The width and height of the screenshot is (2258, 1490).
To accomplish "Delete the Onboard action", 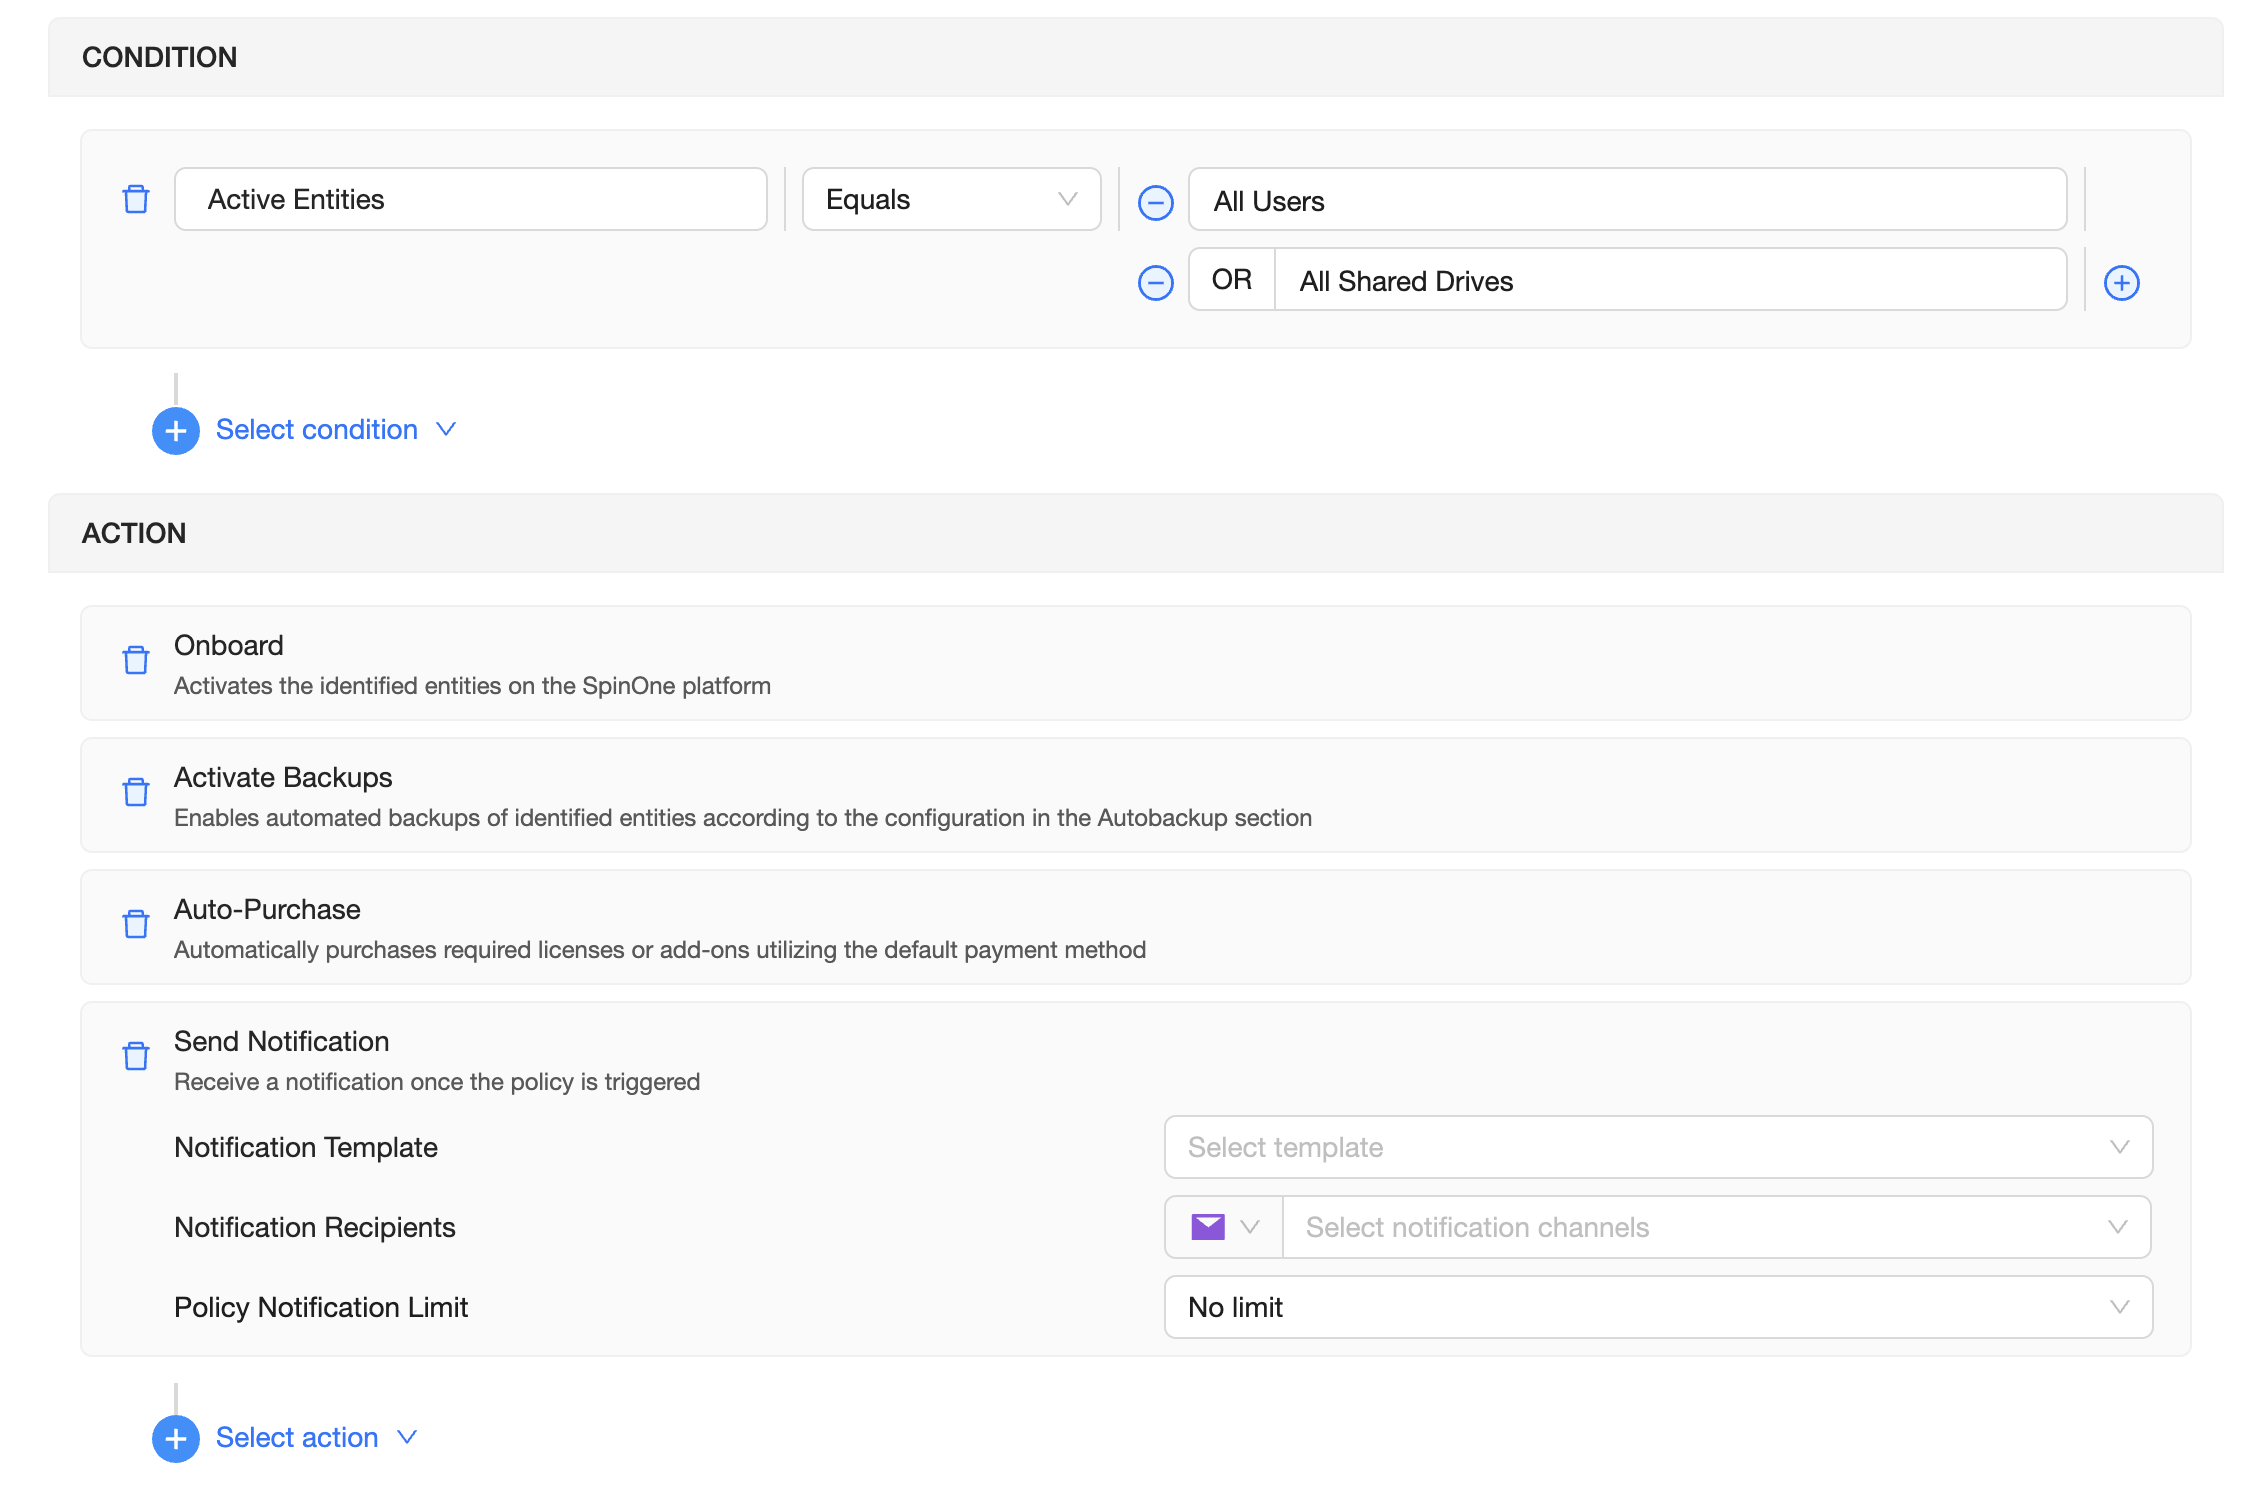I will point(136,660).
